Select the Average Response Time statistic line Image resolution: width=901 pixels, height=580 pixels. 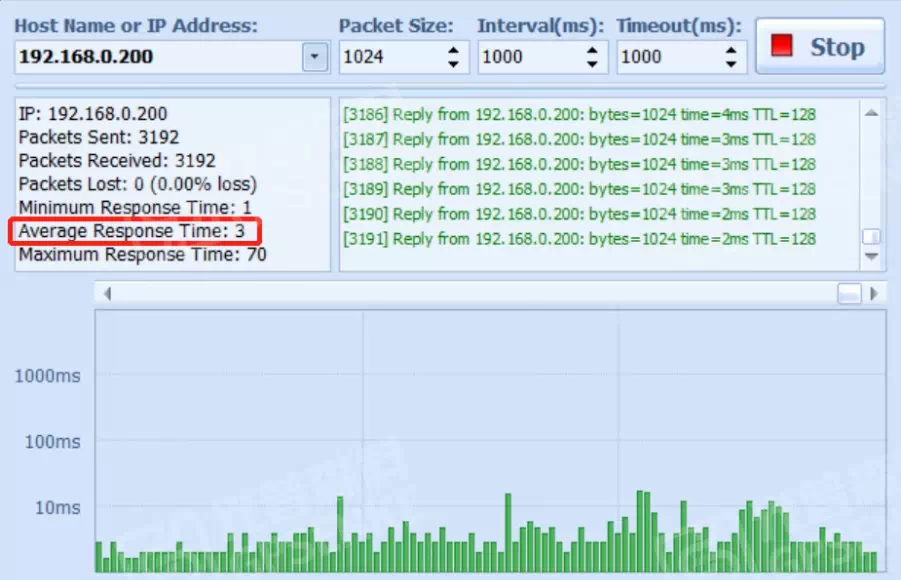(132, 232)
